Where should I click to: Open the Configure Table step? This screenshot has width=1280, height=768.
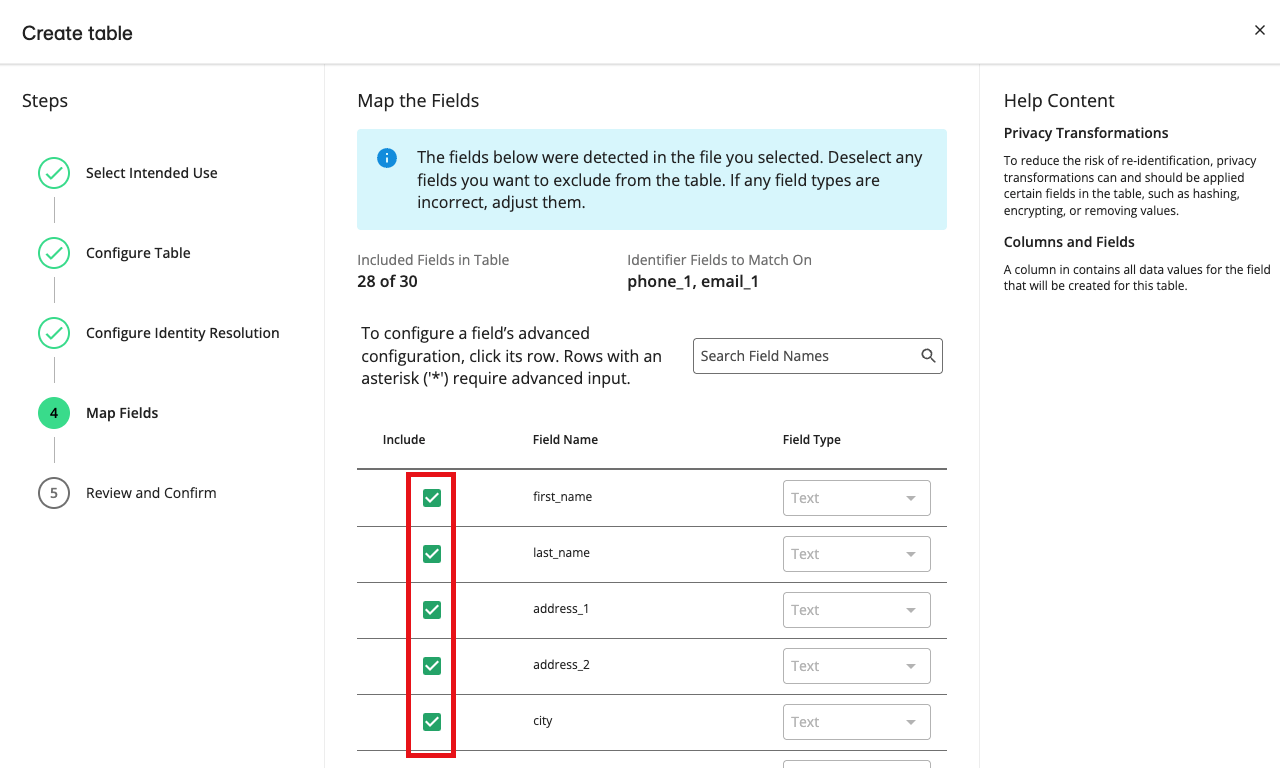[x=138, y=253]
